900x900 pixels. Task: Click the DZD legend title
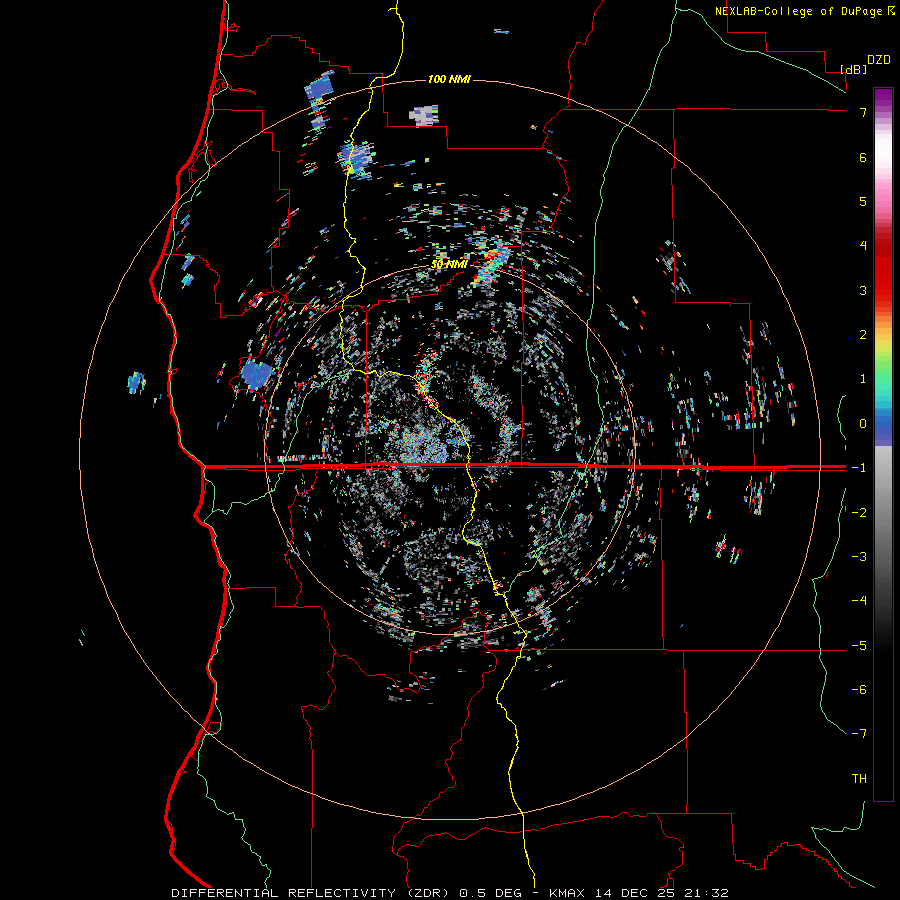tap(879, 60)
